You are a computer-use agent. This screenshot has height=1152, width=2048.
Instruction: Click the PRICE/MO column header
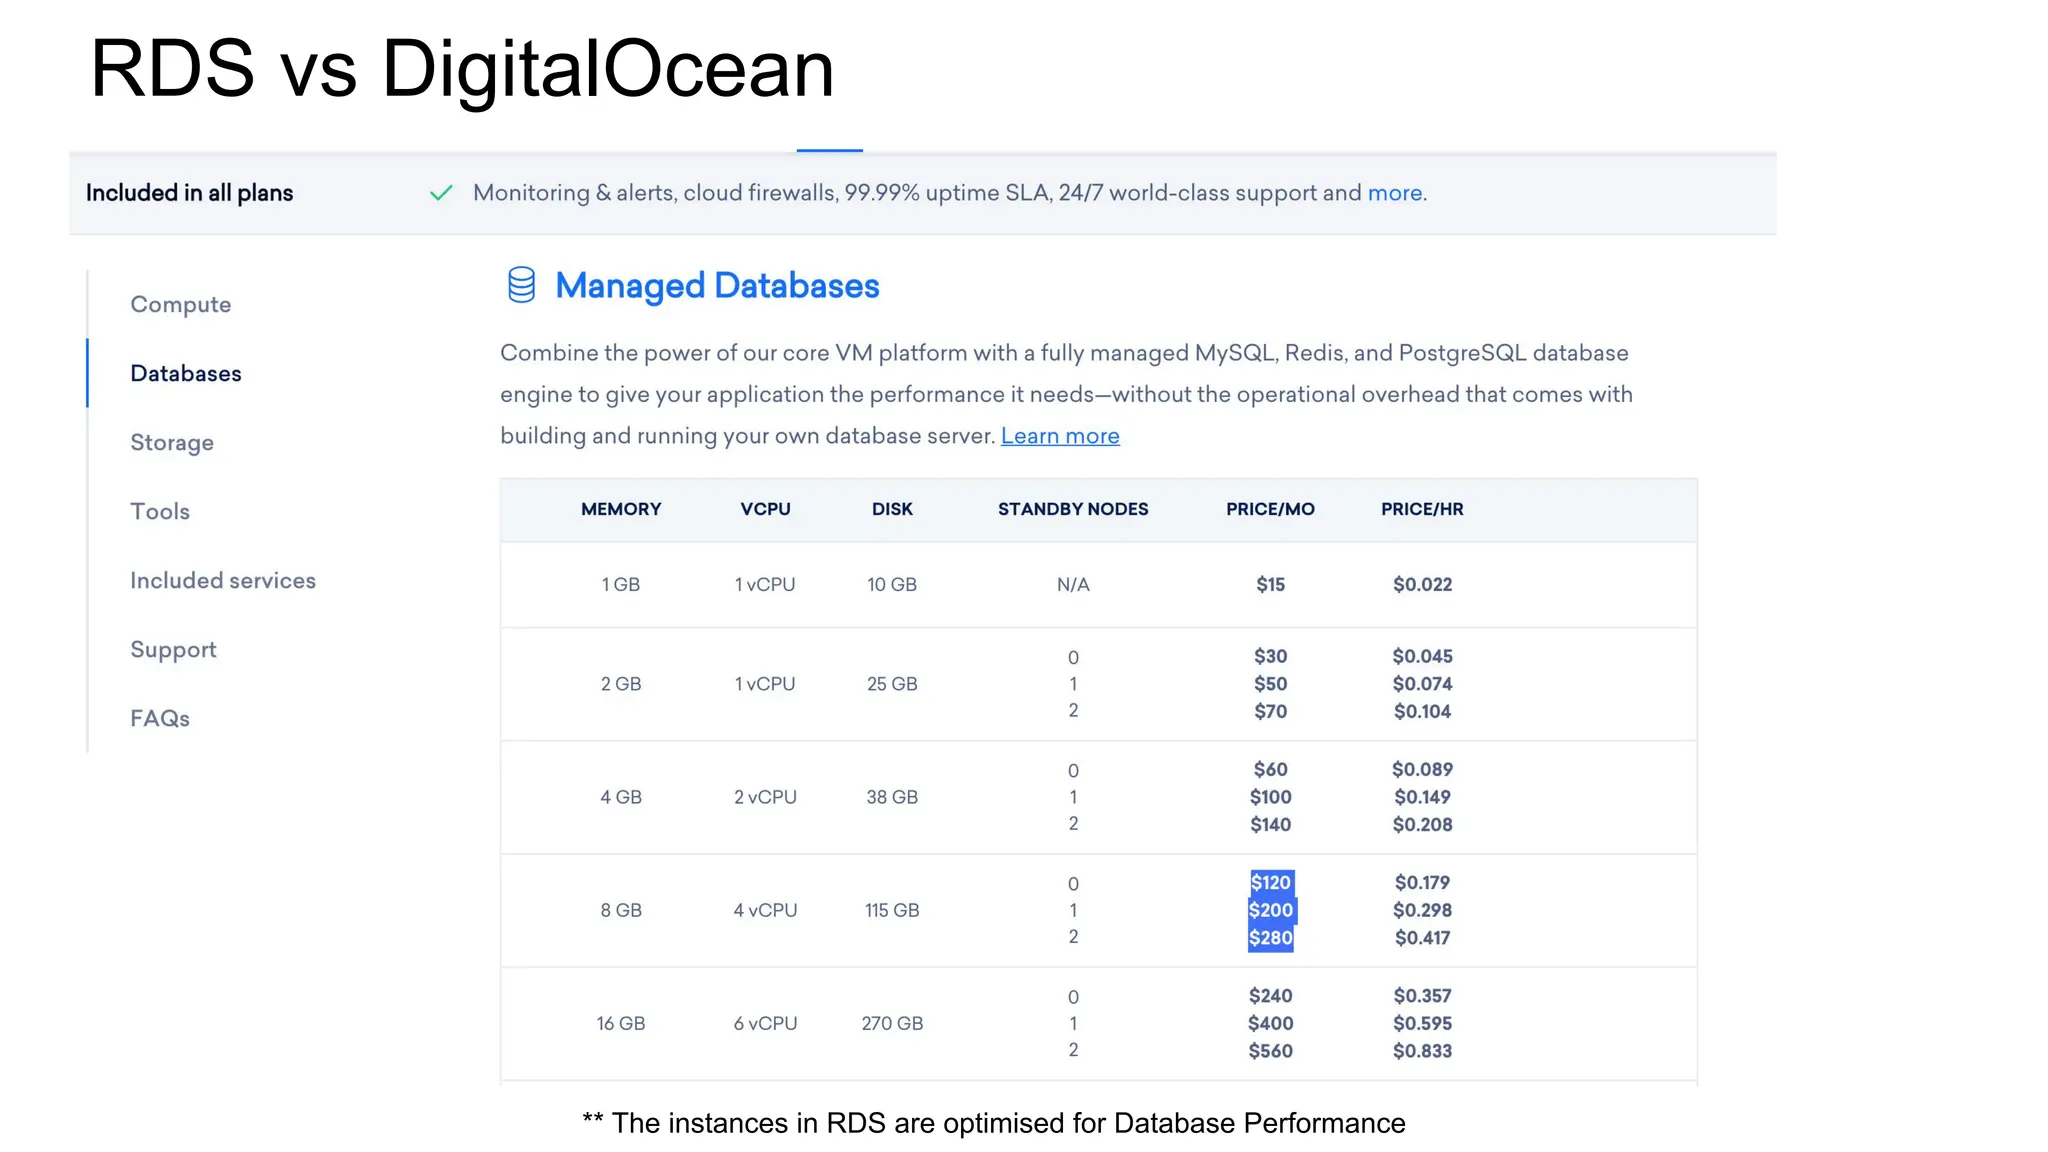pyautogui.click(x=1270, y=509)
